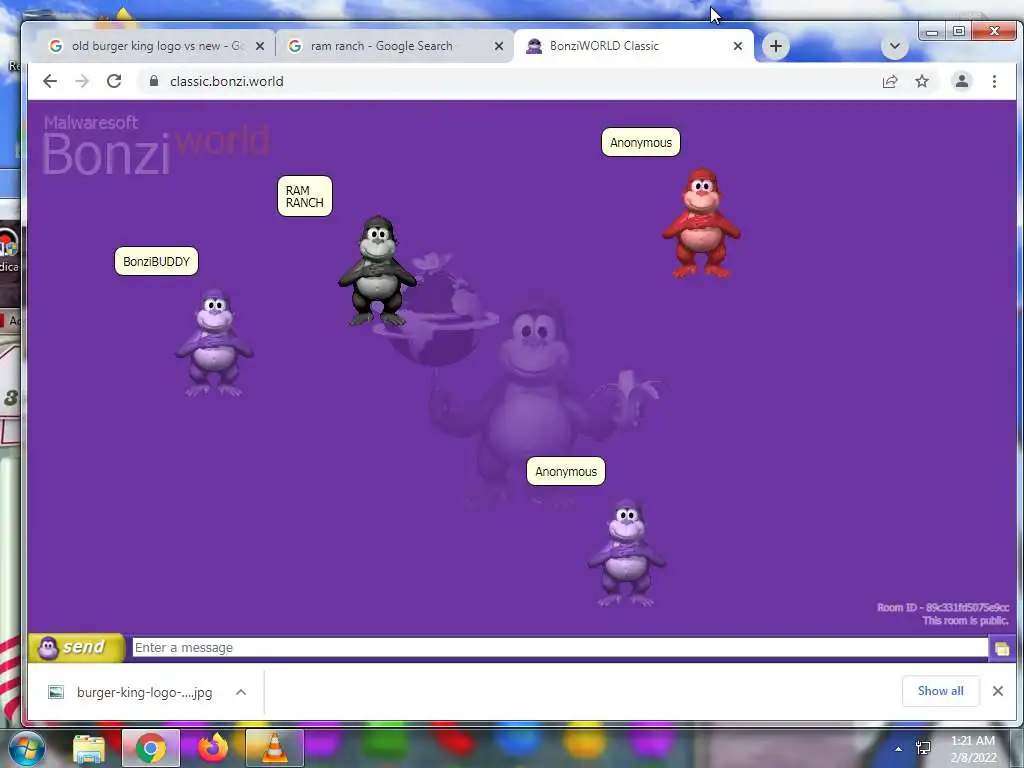Open Firefox from the taskbar
Image resolution: width=1024 pixels, height=768 pixels.
tap(213, 748)
